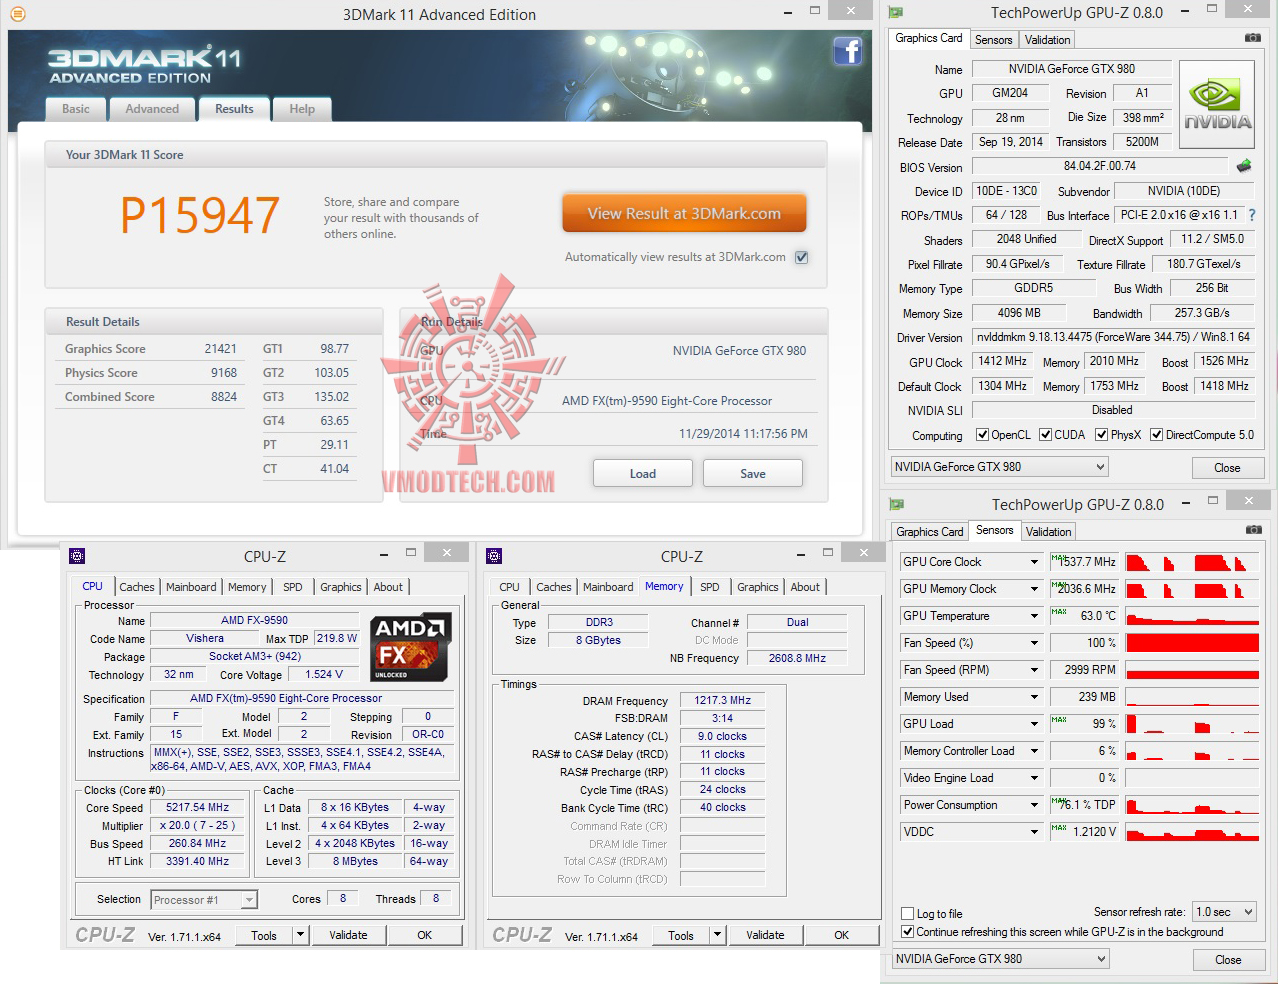Open Mainboard tab in left CPU-Z window
Image resolution: width=1278 pixels, height=984 pixels.
tap(191, 587)
